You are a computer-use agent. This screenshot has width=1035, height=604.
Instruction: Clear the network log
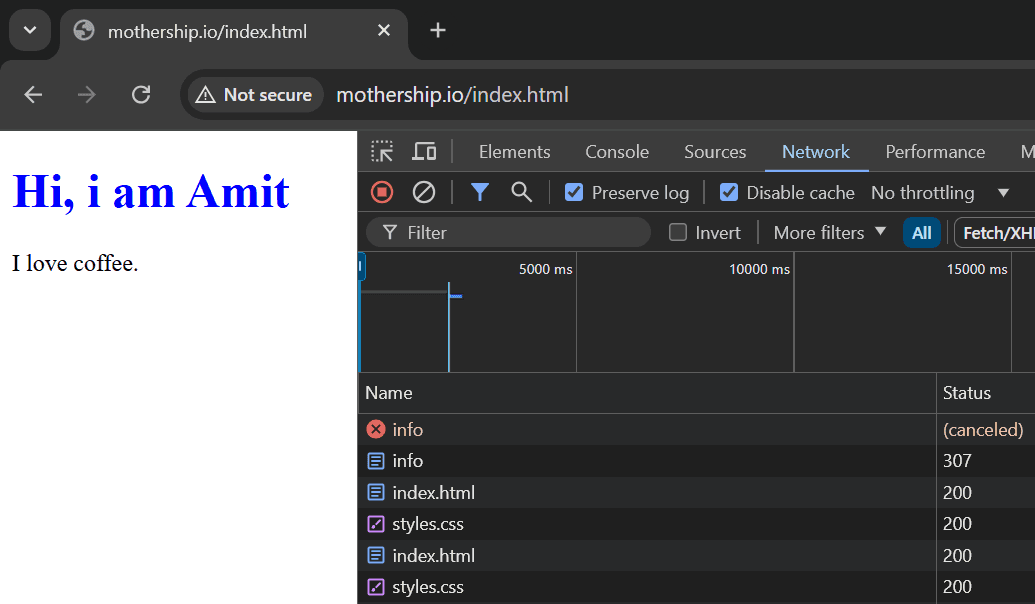tap(424, 192)
